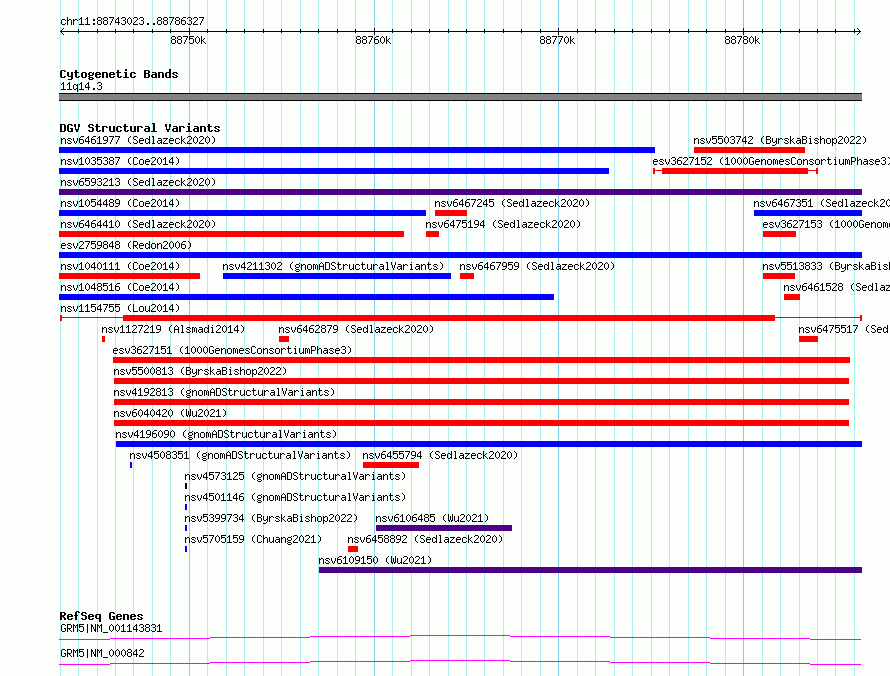Open nsv4501146 (gnomADStructuralVariants) label

tap(295, 497)
